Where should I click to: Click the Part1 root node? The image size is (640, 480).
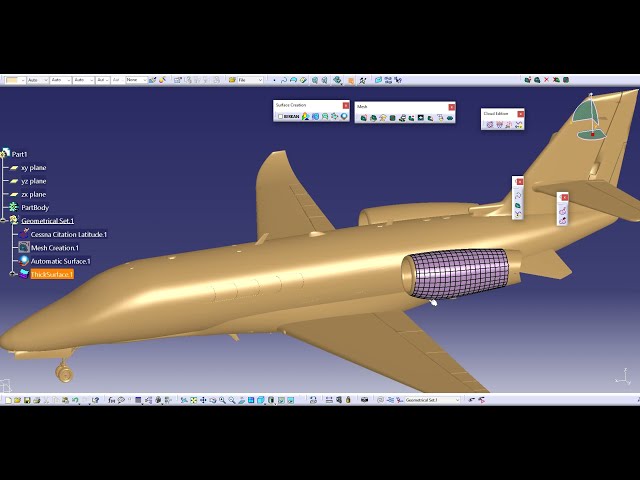(19, 154)
